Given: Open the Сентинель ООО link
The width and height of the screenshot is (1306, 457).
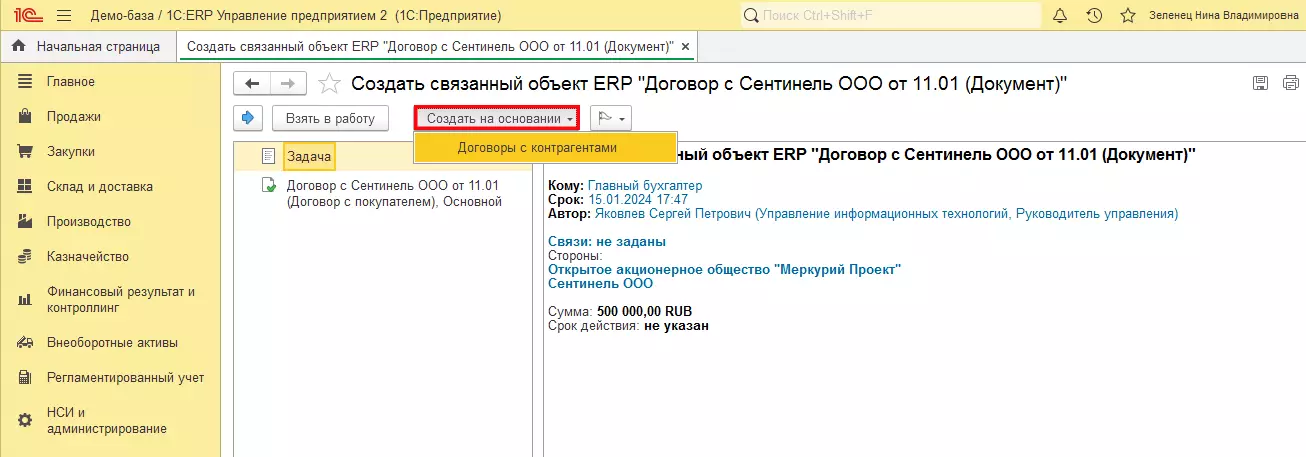Looking at the screenshot, I should 601,283.
